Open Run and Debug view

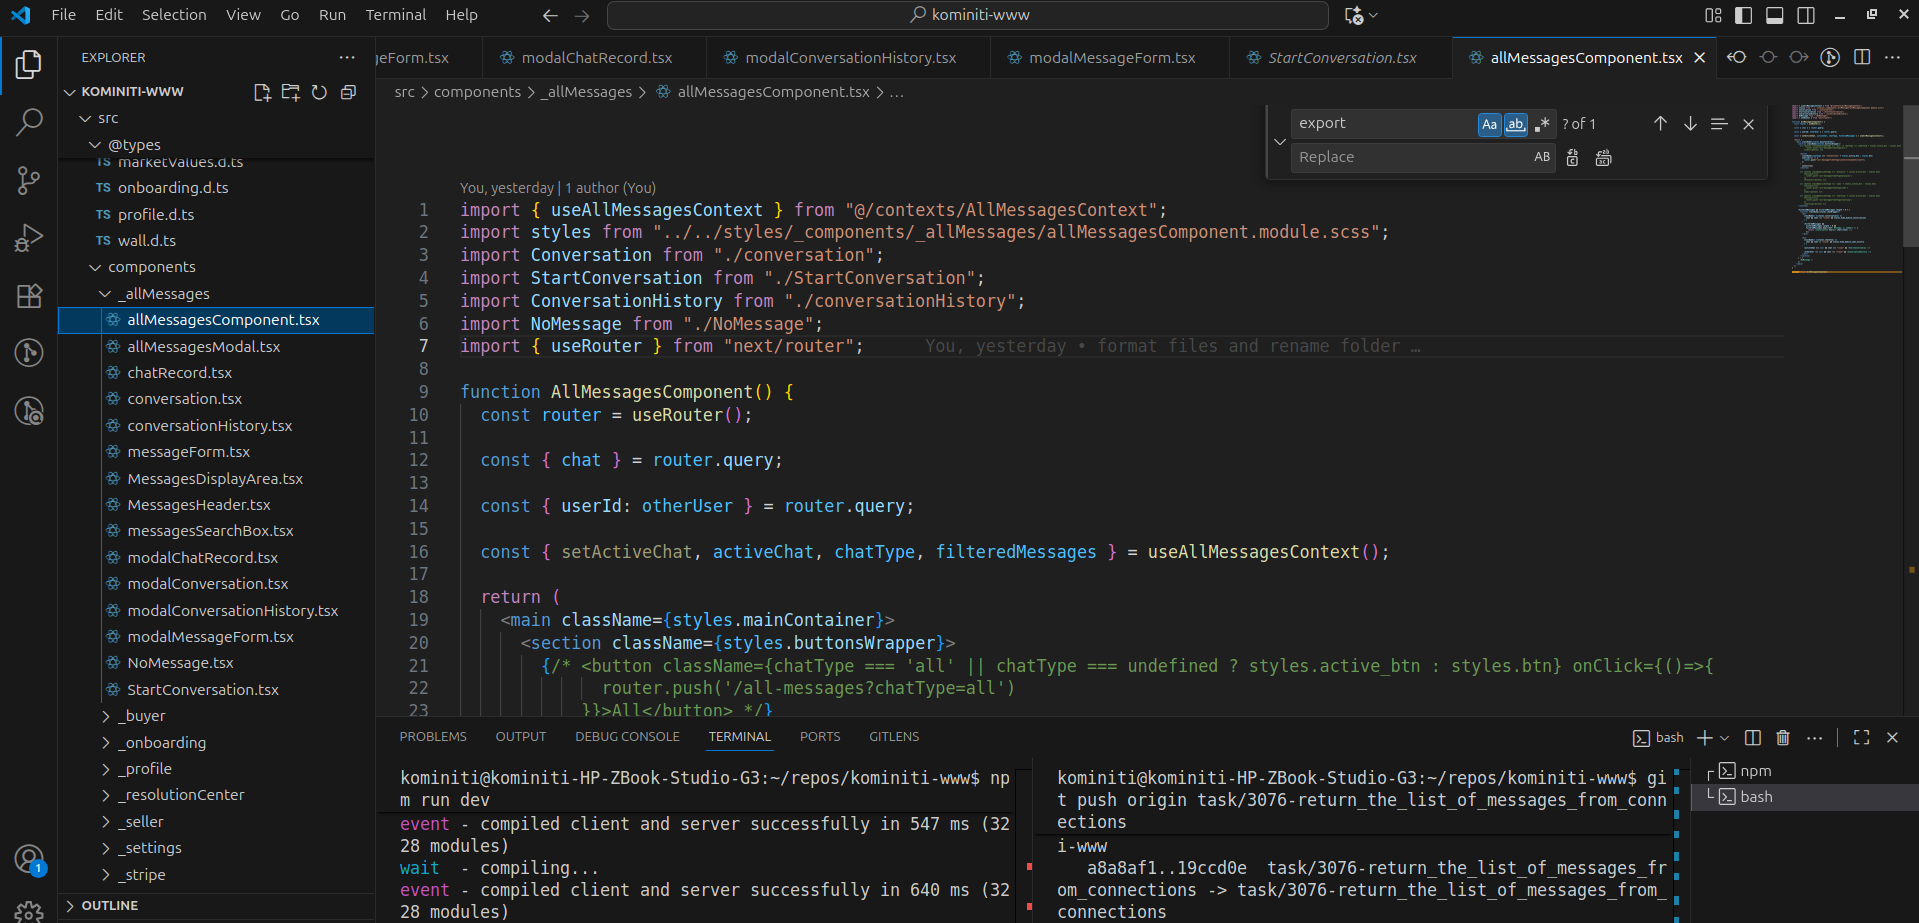tap(29, 238)
